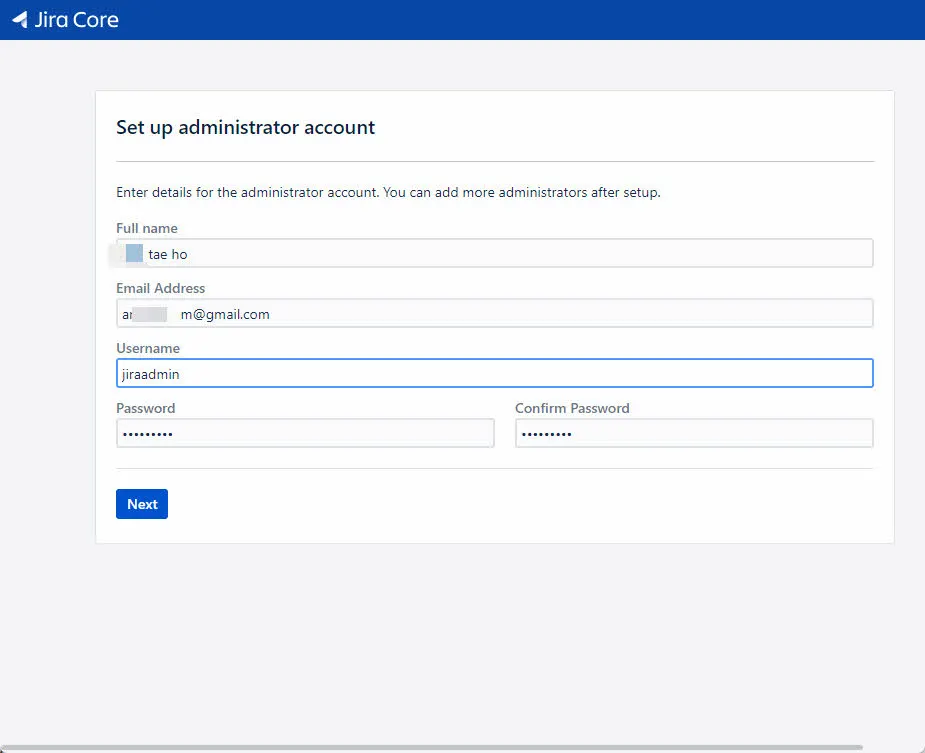Click the Username label
The height and width of the screenshot is (753, 925).
click(148, 348)
